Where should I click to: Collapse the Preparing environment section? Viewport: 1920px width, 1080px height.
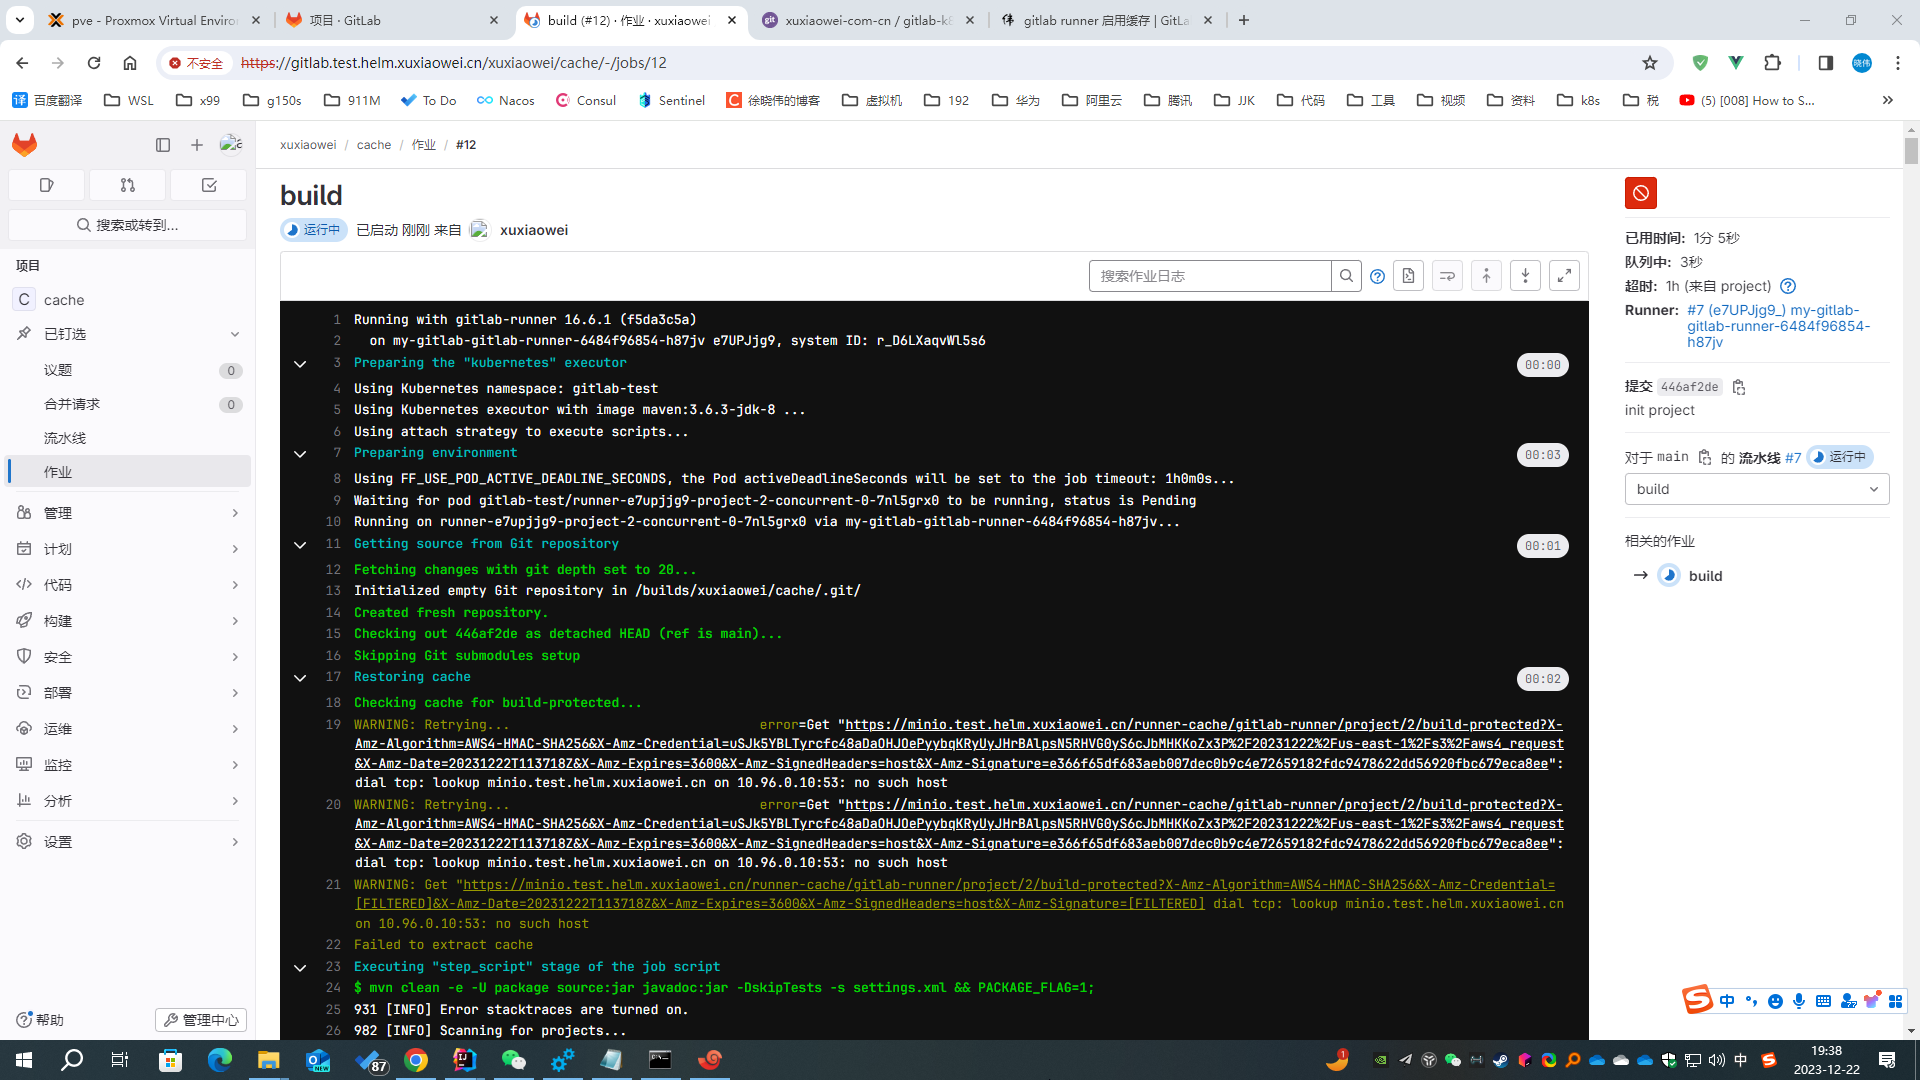pyautogui.click(x=299, y=452)
